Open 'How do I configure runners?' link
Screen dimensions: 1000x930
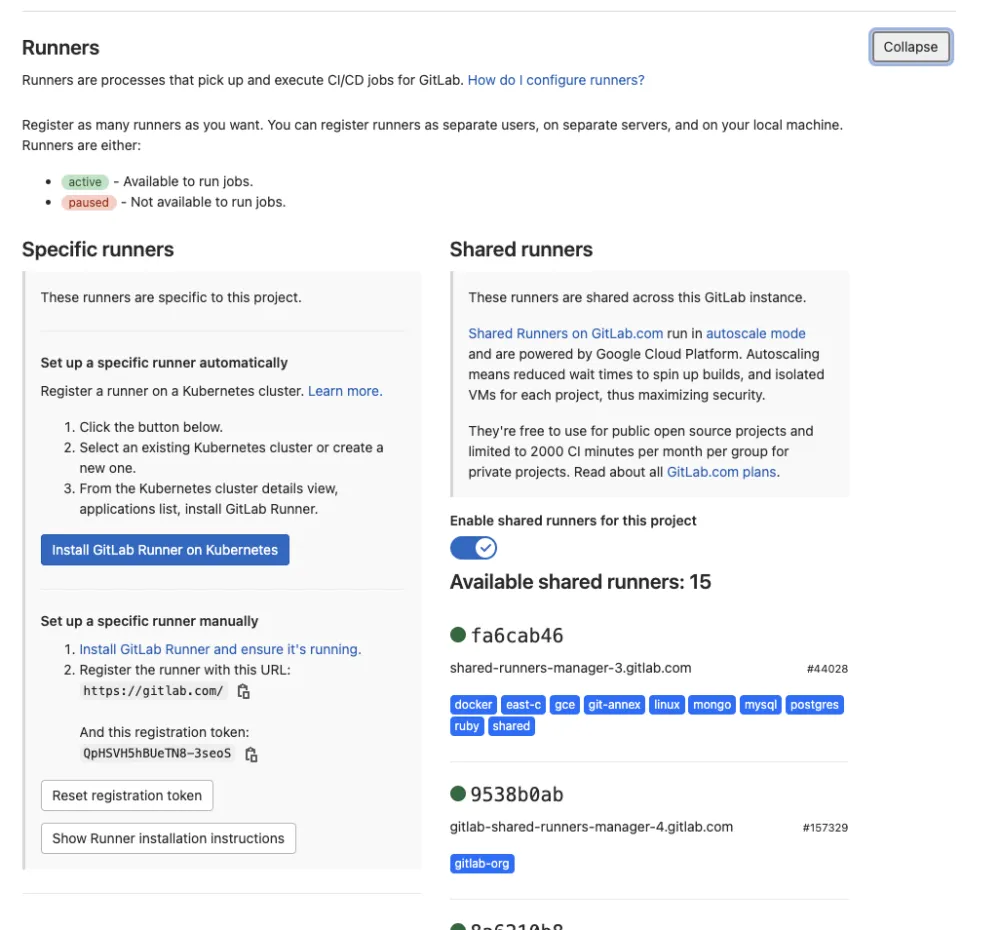(x=556, y=80)
